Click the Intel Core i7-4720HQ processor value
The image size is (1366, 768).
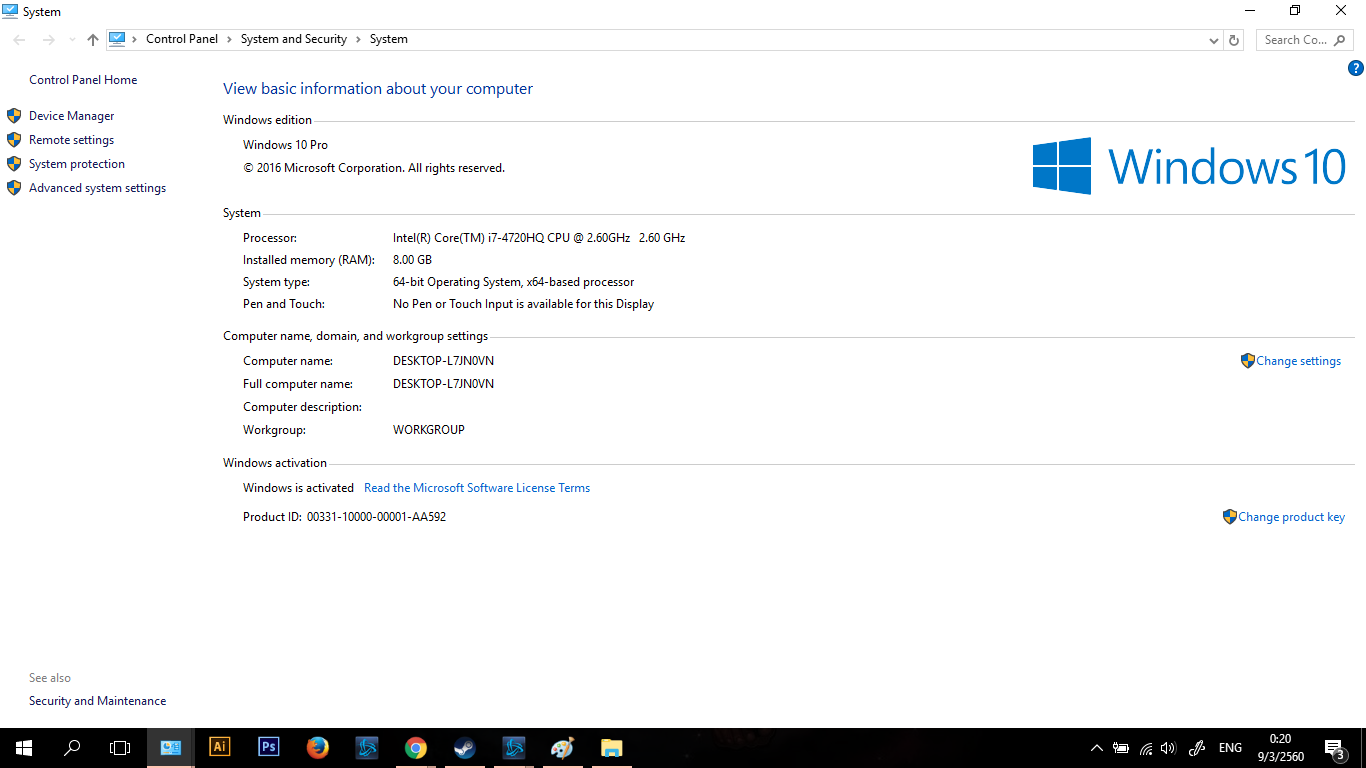pyautogui.click(x=539, y=238)
